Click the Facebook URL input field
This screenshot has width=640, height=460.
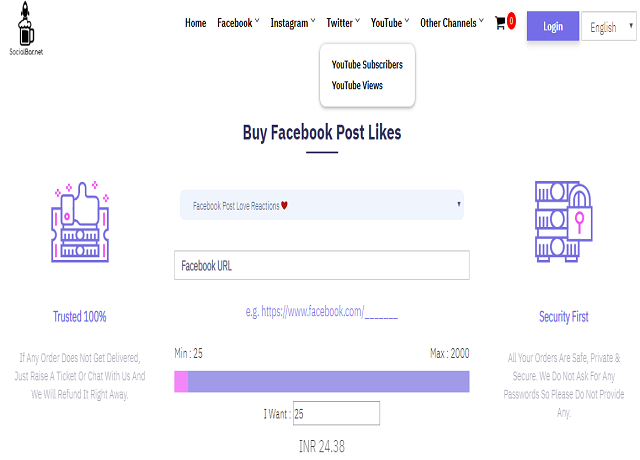pyautogui.click(x=322, y=265)
